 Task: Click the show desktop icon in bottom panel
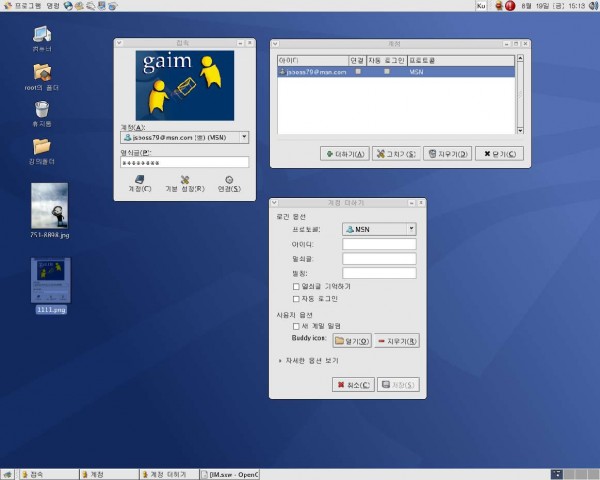coord(8,475)
